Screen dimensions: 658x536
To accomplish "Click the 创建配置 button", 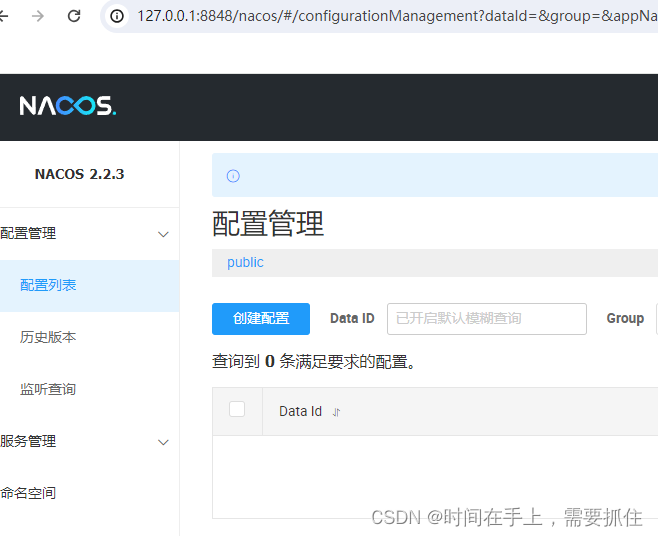I will click(261, 319).
